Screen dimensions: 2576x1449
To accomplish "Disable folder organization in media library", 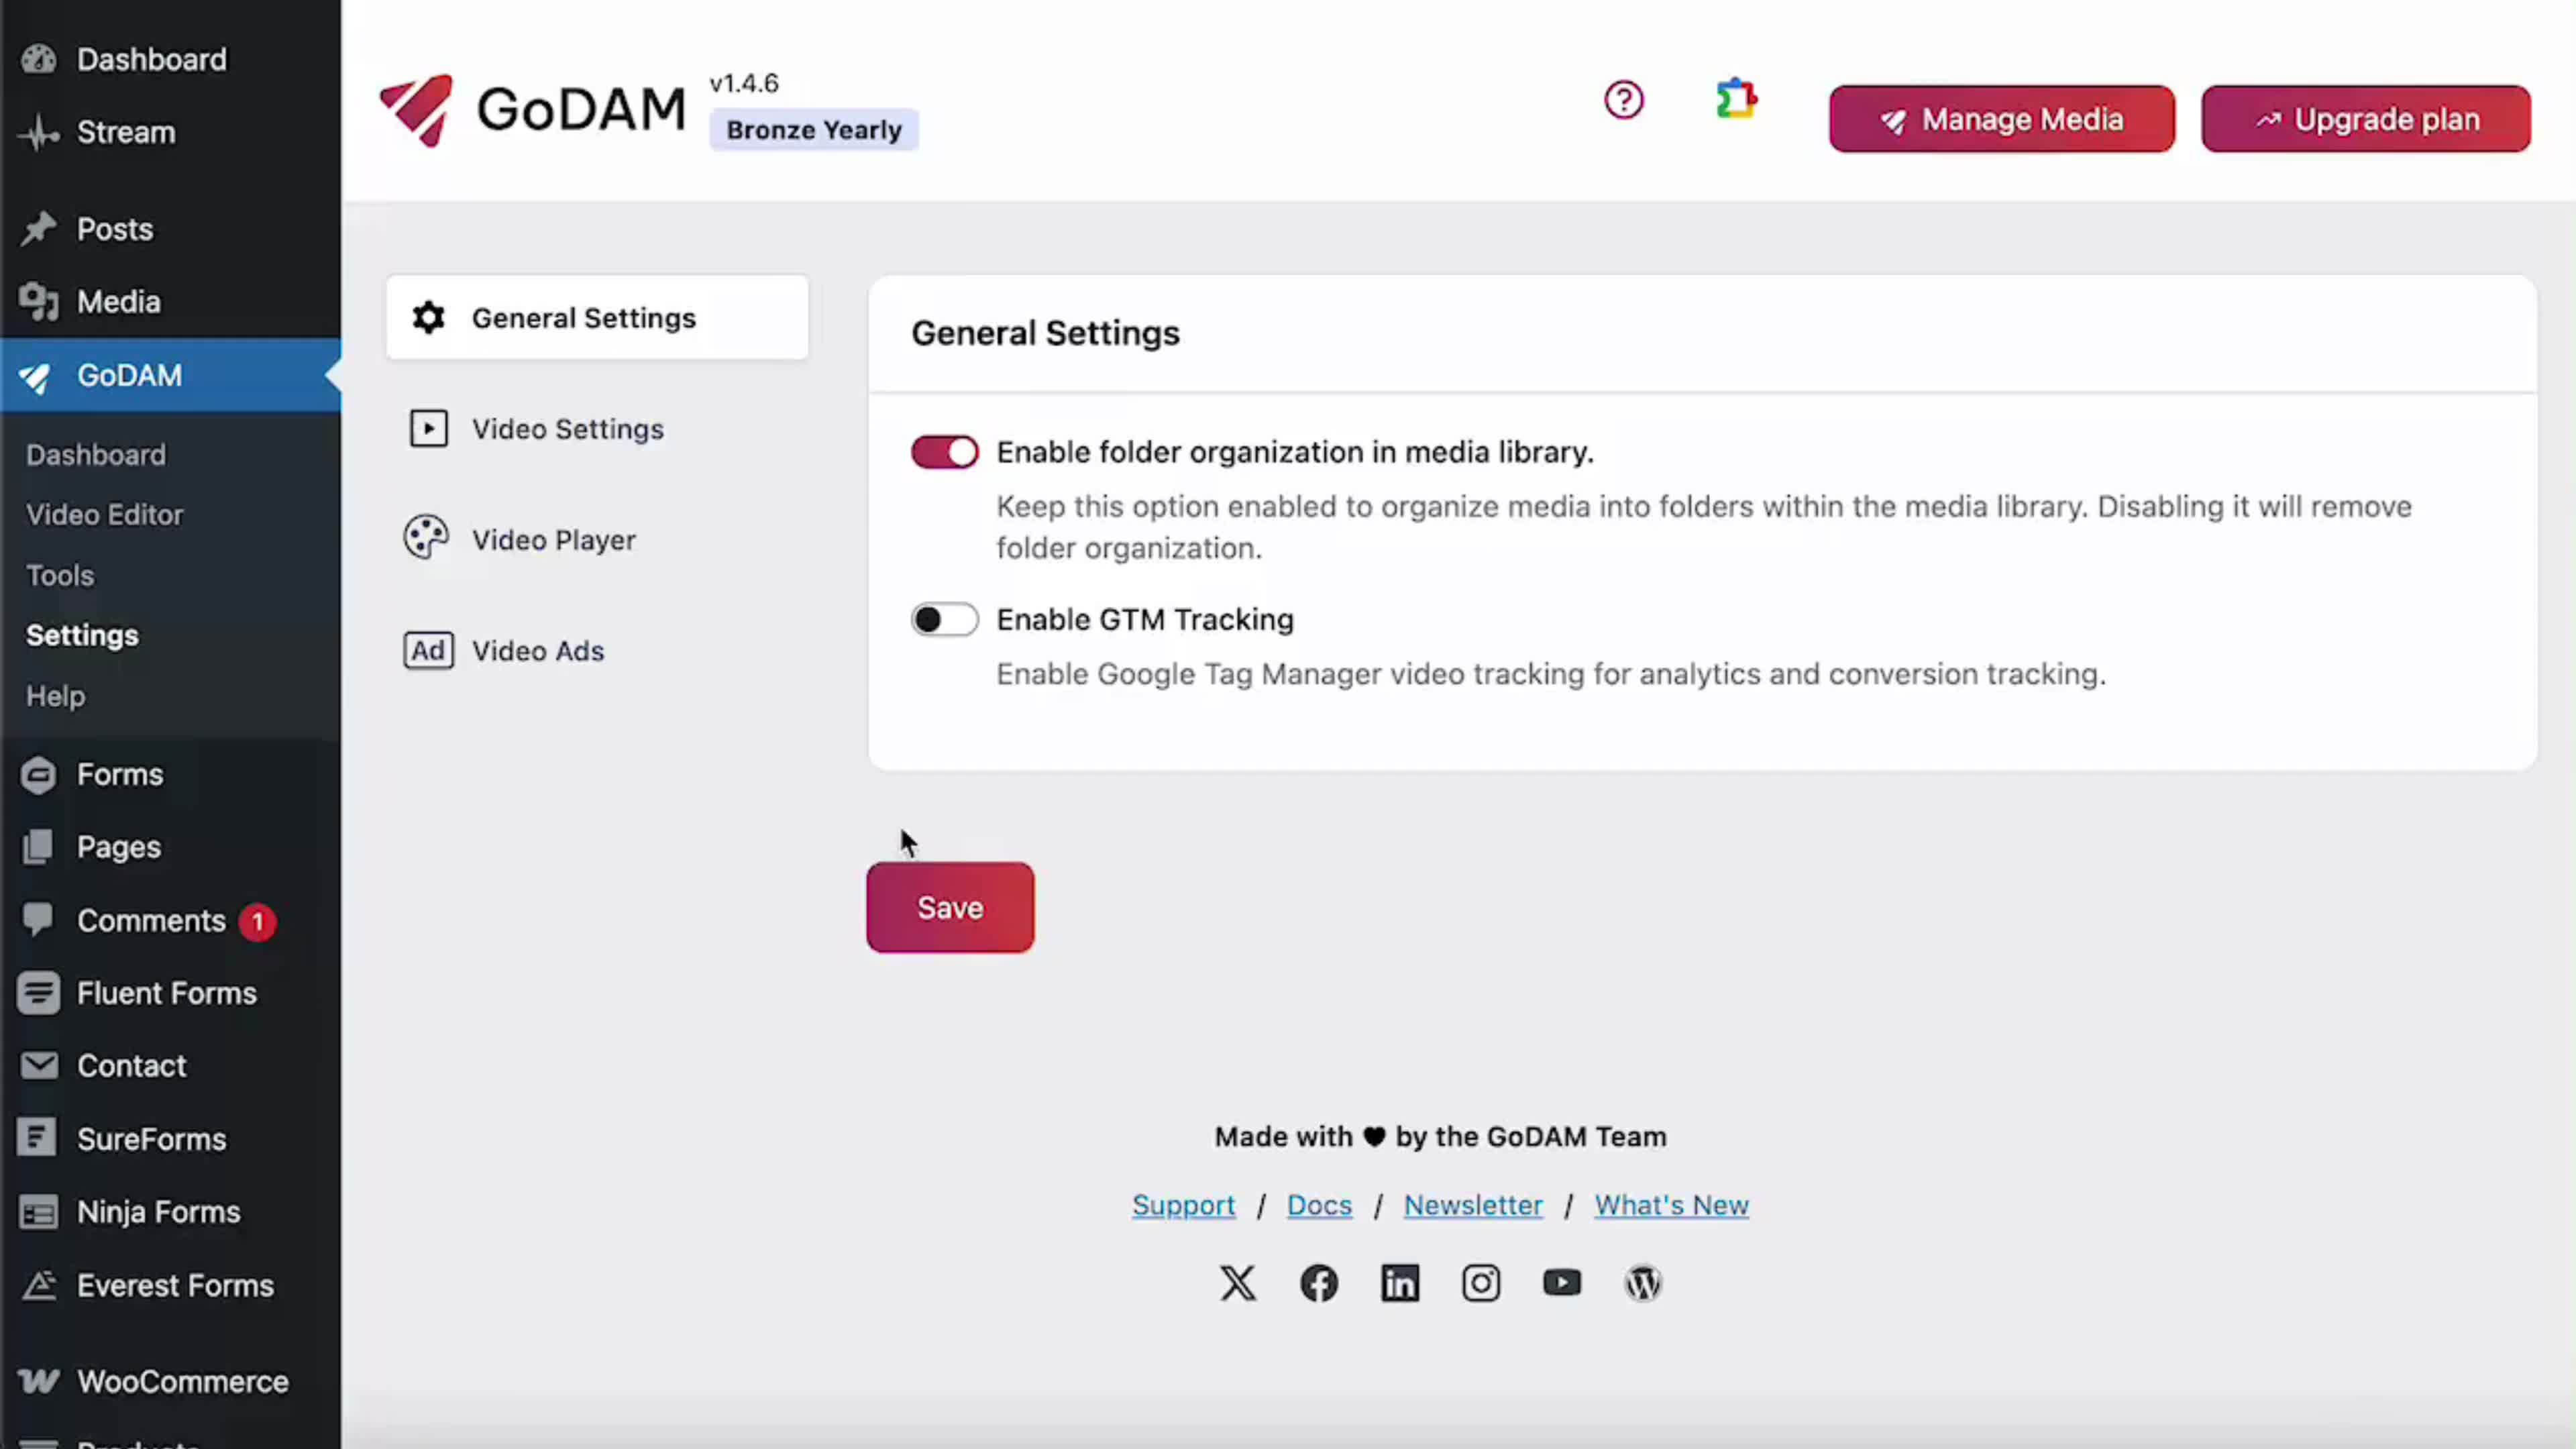I will (x=944, y=452).
